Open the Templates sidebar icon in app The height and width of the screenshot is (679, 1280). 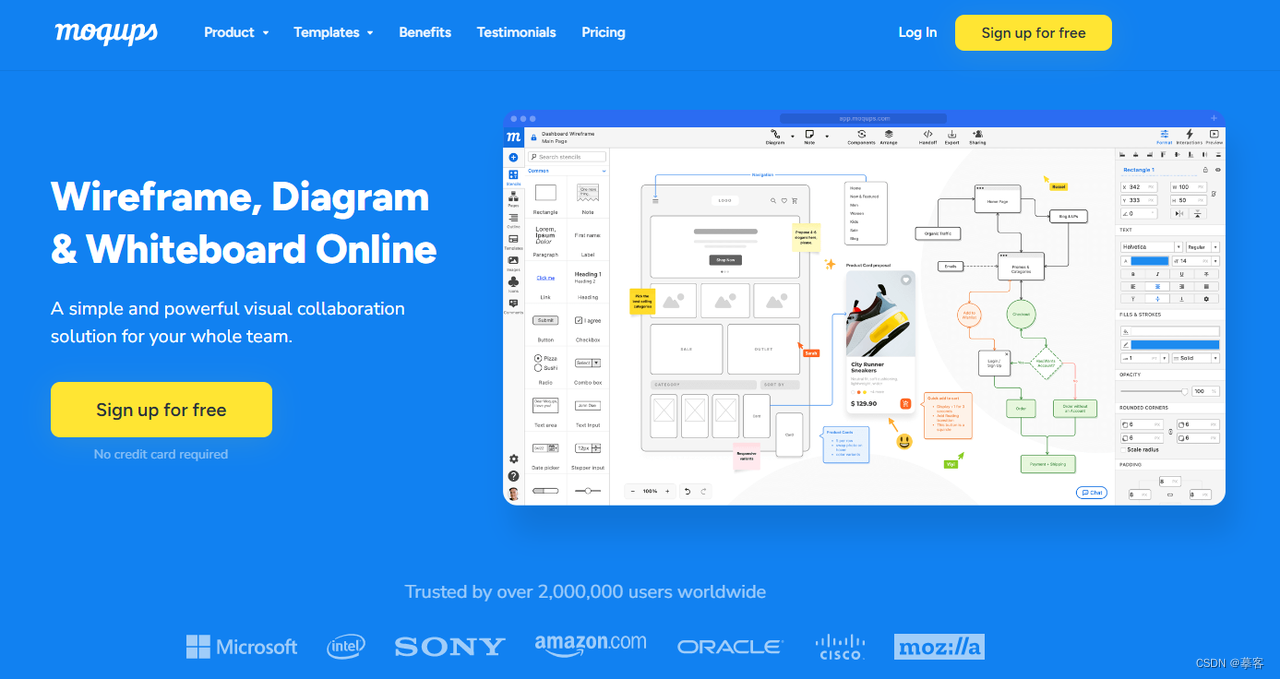(x=513, y=241)
